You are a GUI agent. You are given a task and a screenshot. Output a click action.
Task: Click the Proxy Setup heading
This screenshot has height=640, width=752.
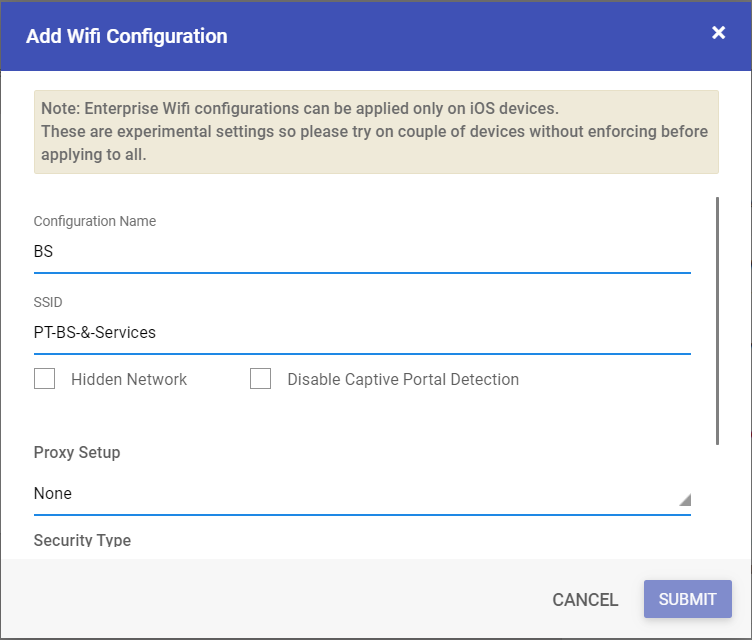coord(77,452)
